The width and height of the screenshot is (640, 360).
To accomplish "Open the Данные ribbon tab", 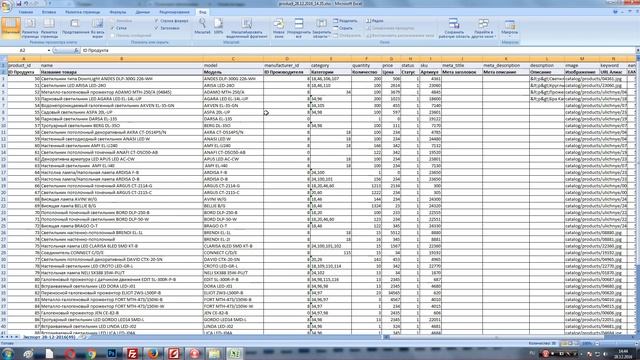I will click(142, 12).
